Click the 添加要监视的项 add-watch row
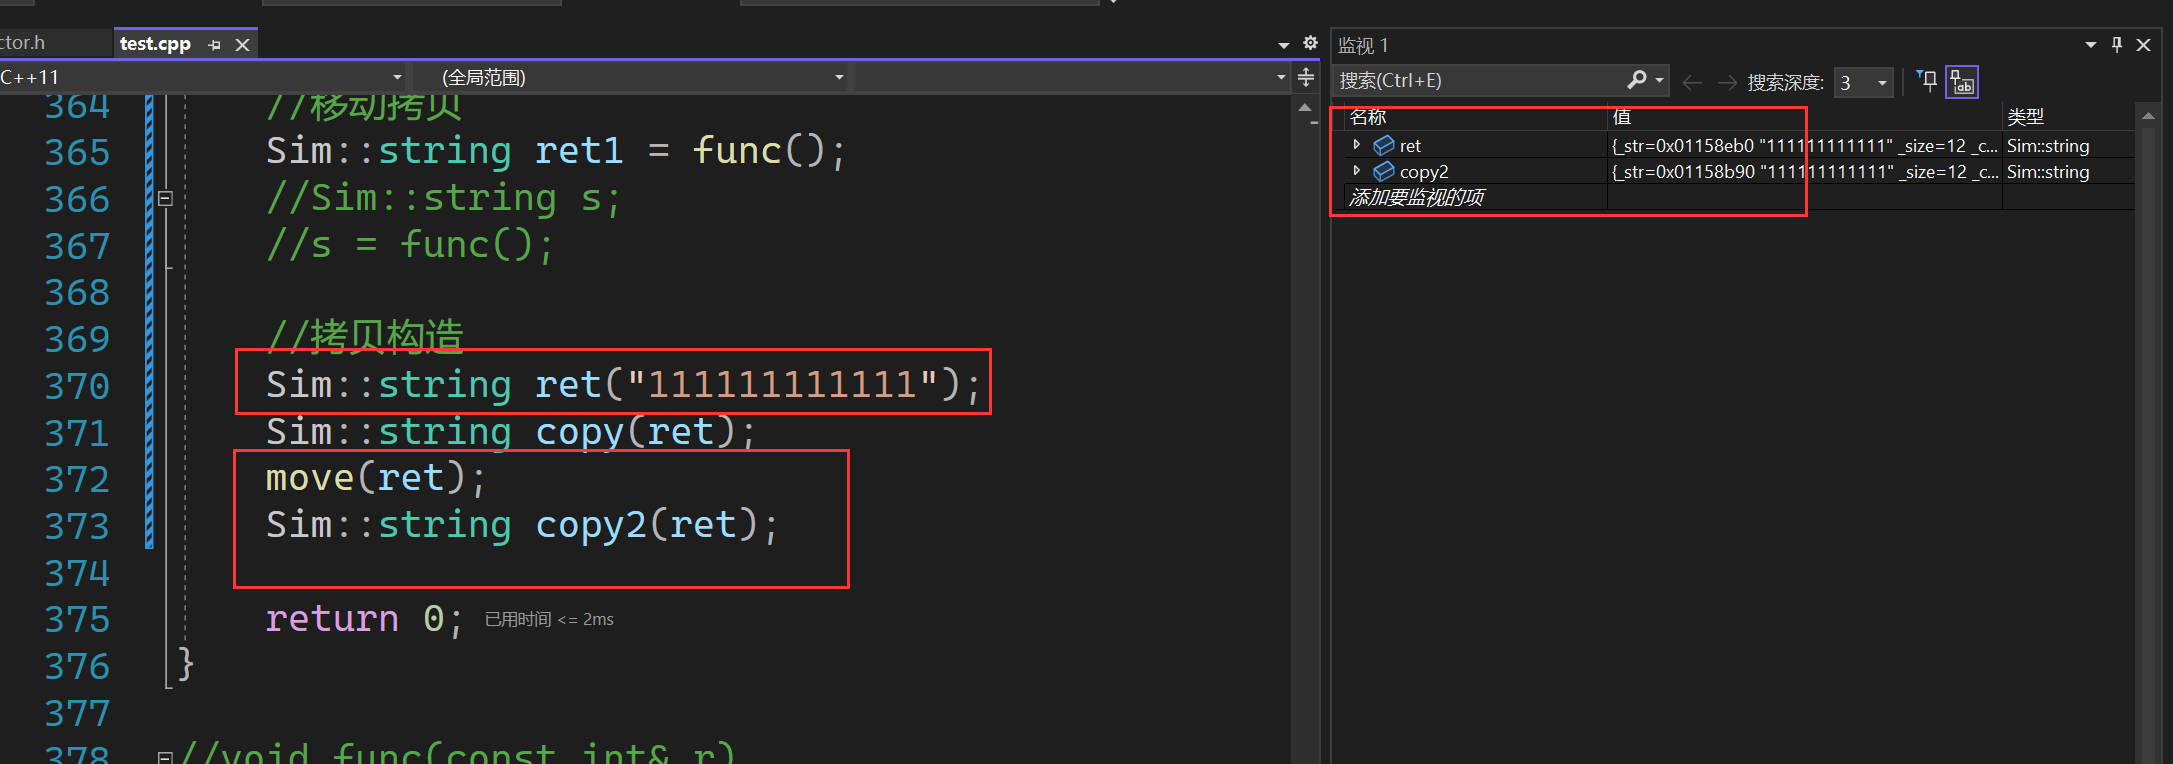The image size is (2173, 764). tap(1416, 197)
